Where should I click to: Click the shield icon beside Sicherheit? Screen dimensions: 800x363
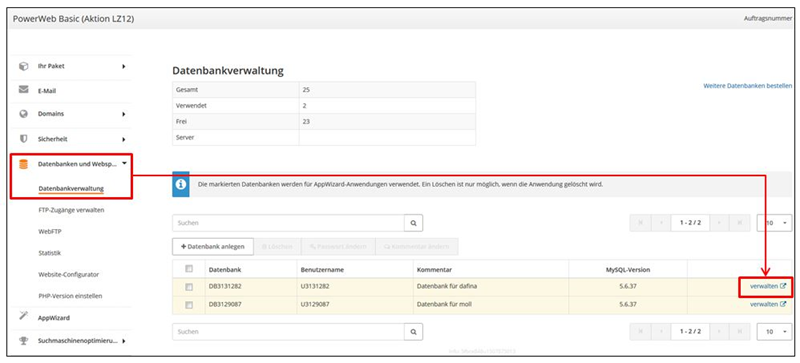23,138
